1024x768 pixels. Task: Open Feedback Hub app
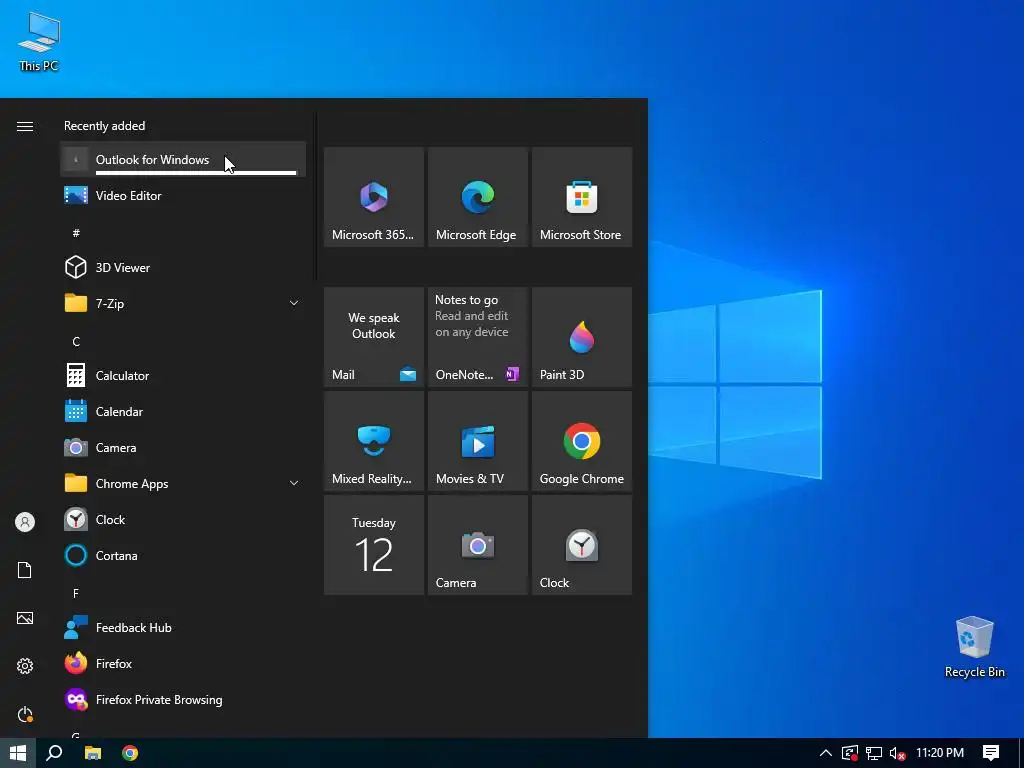click(x=183, y=627)
